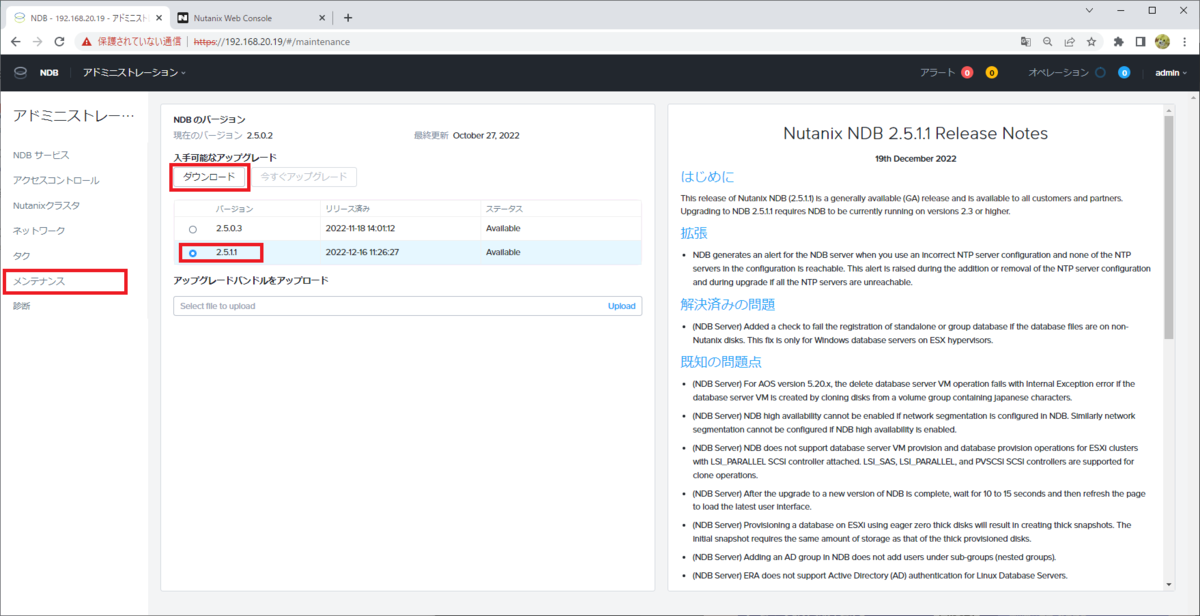Open the admin user dropdown
Screen dimensions: 1200x616
coord(1171,73)
